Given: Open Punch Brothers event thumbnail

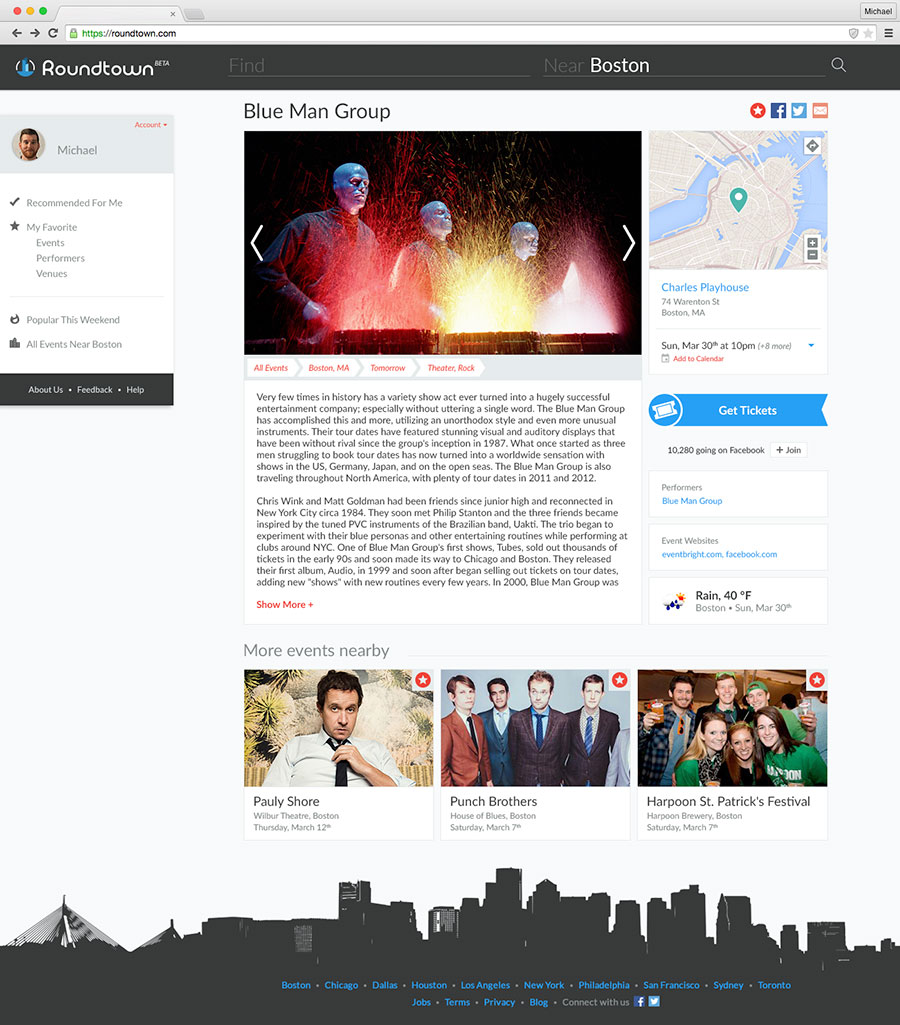Looking at the screenshot, I should point(535,728).
